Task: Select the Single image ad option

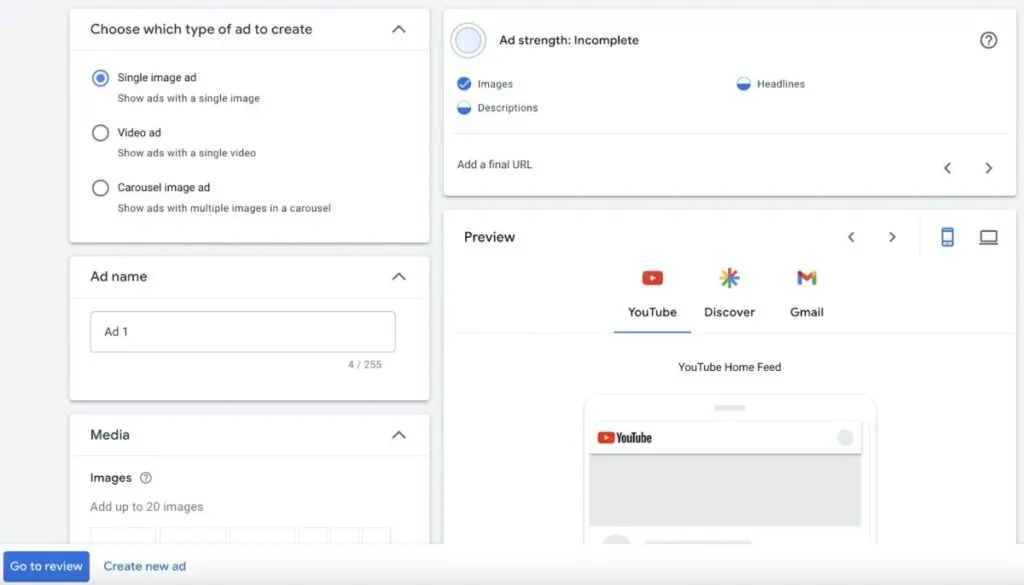Action: tap(100, 78)
